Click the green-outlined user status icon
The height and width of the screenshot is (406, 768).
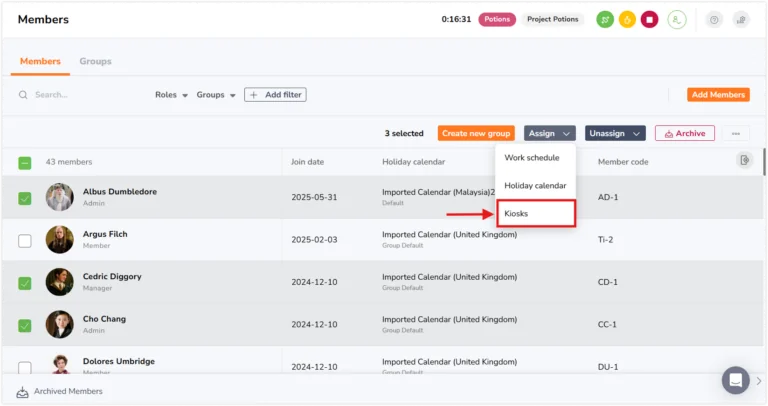coord(676,20)
